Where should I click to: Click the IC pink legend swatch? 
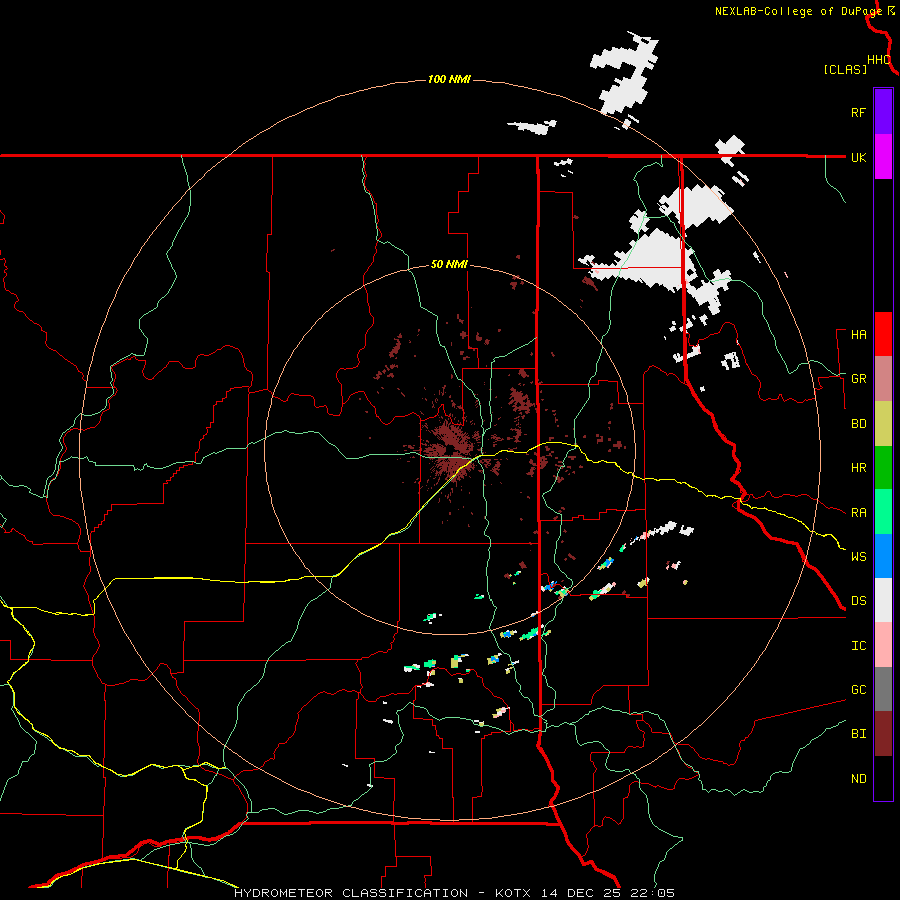click(883, 645)
